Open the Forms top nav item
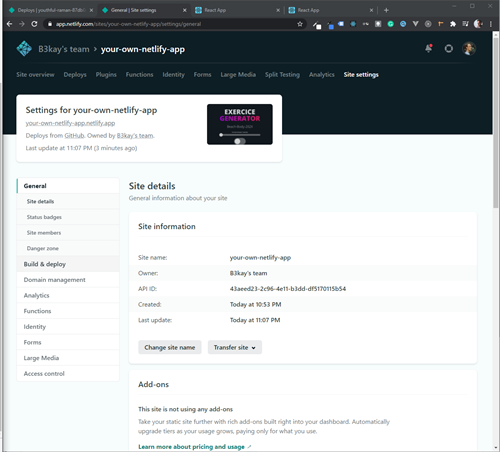 click(202, 75)
